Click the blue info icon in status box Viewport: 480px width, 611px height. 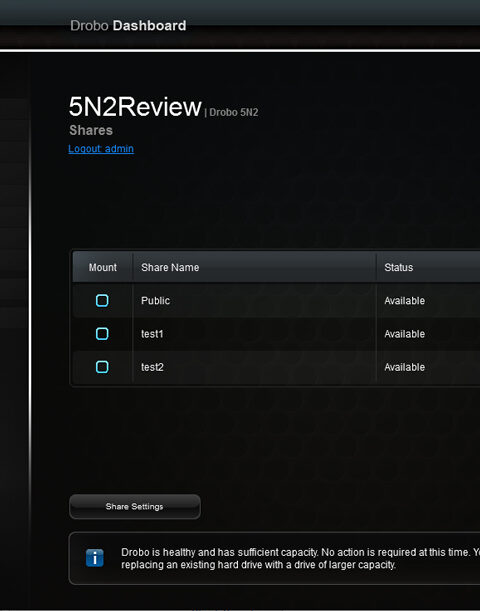click(95, 558)
